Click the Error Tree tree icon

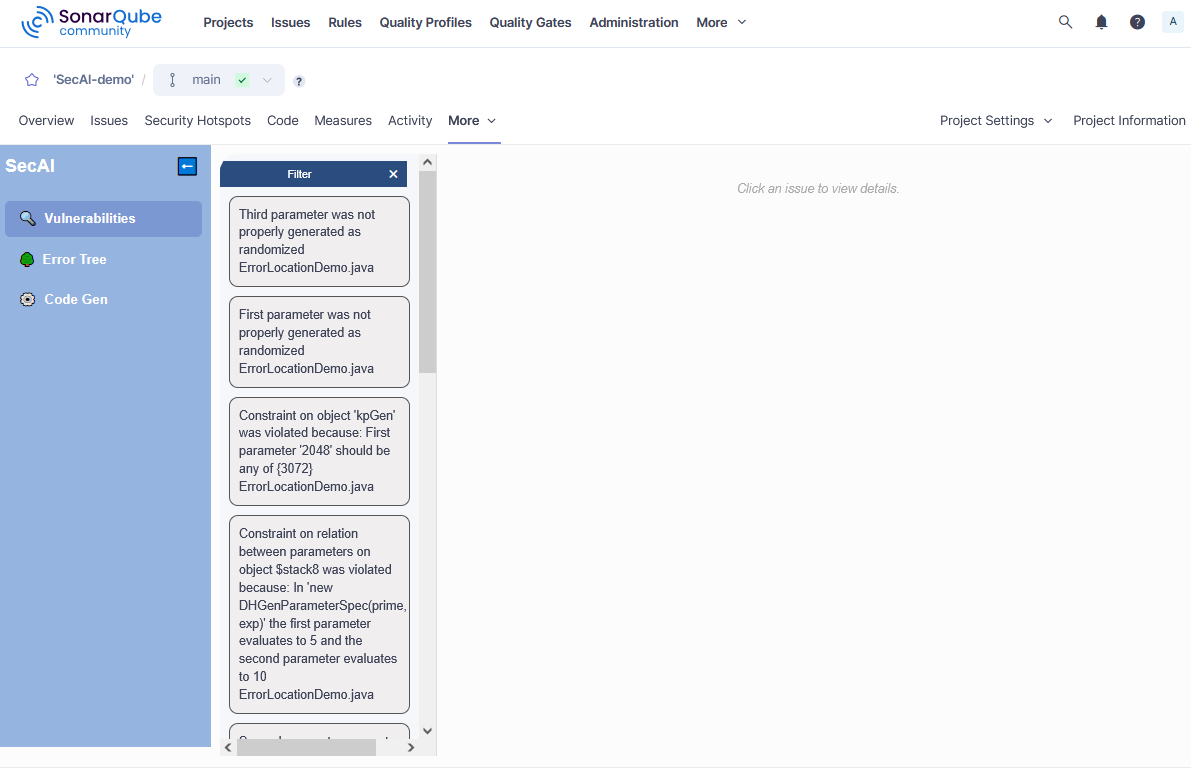click(27, 260)
